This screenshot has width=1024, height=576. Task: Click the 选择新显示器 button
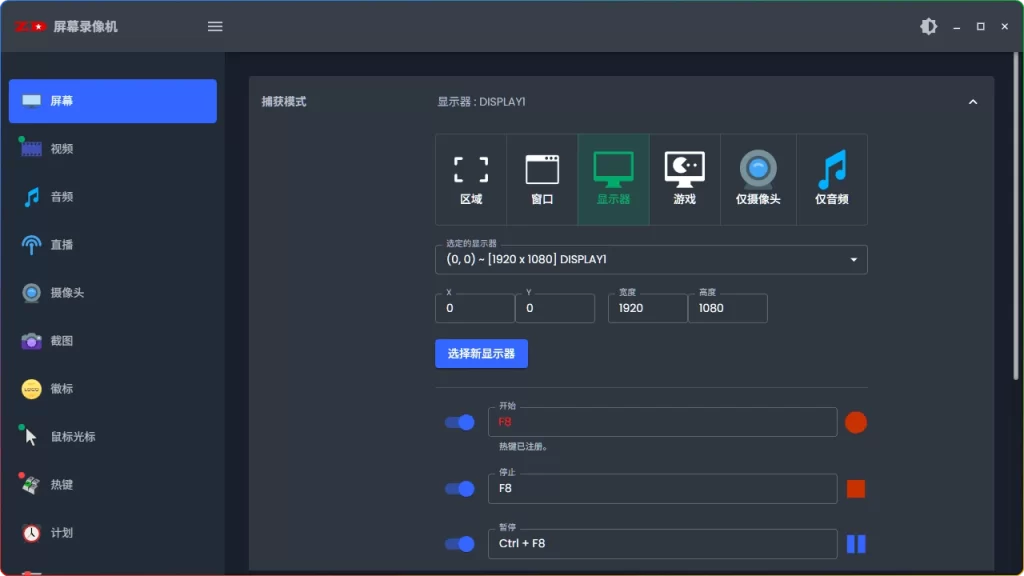481,353
